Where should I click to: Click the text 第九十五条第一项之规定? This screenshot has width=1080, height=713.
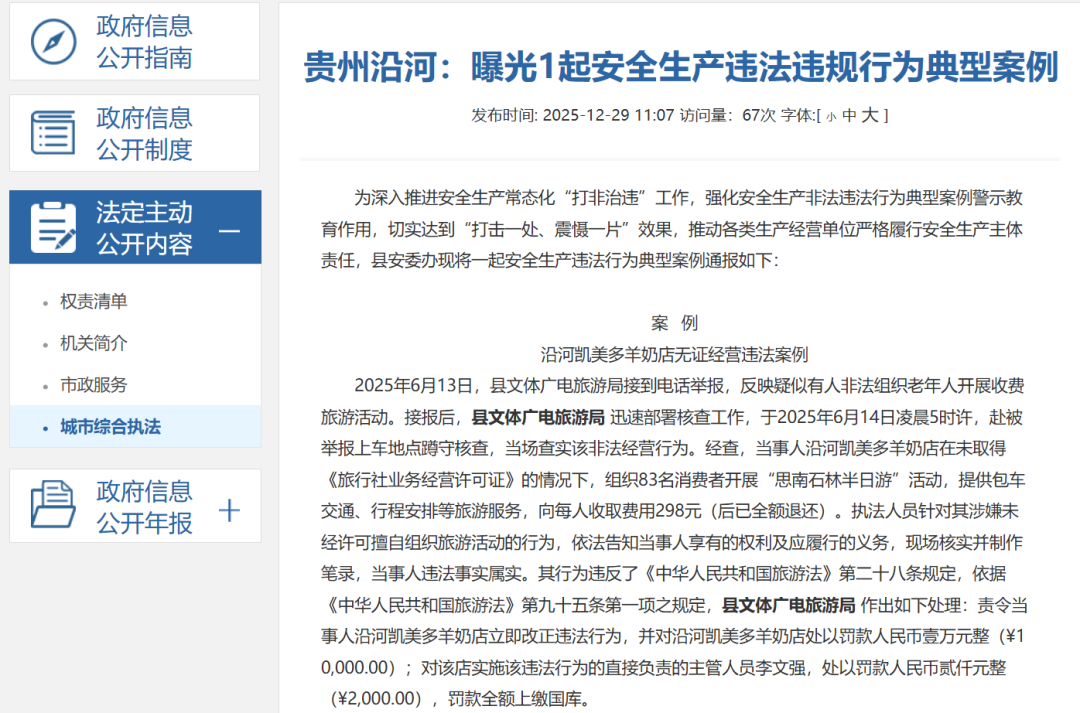(614, 606)
